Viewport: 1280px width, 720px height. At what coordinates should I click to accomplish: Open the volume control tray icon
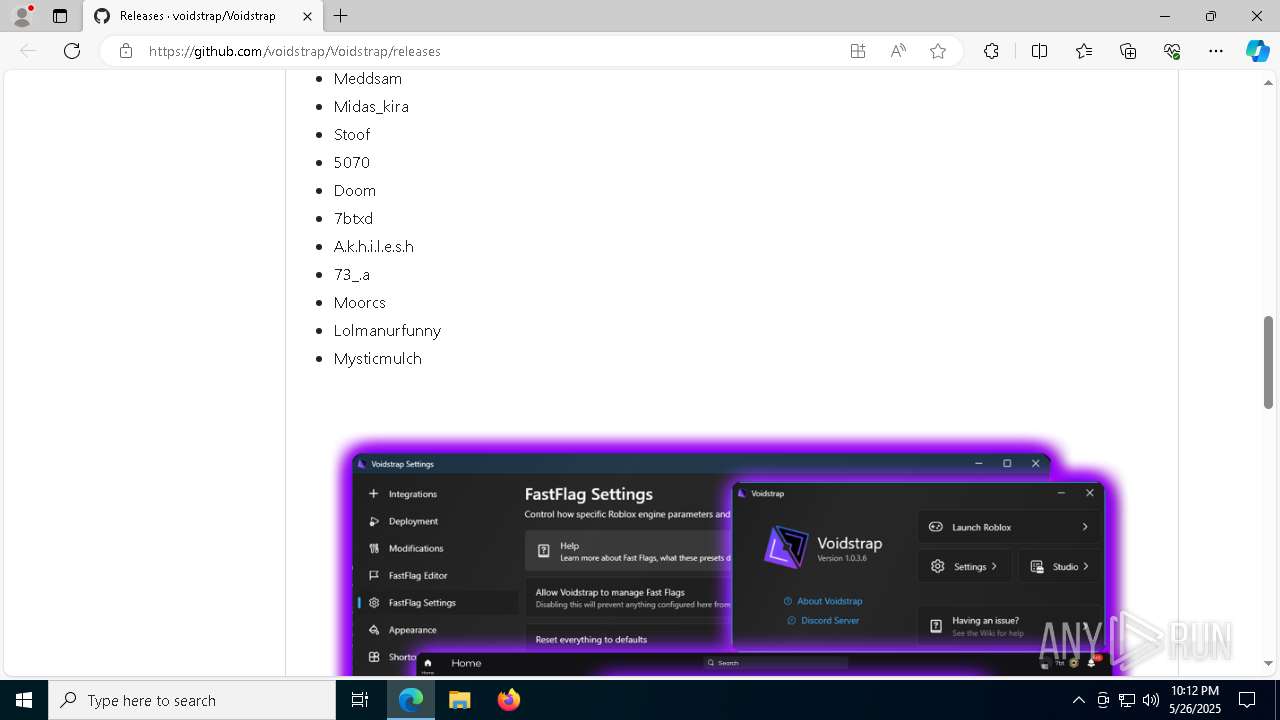pos(1151,700)
